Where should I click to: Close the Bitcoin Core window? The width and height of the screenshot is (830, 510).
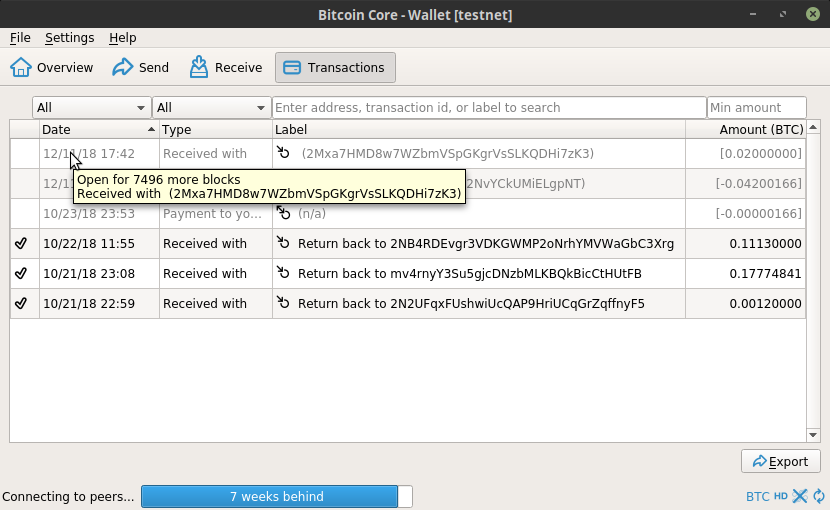click(x=813, y=14)
